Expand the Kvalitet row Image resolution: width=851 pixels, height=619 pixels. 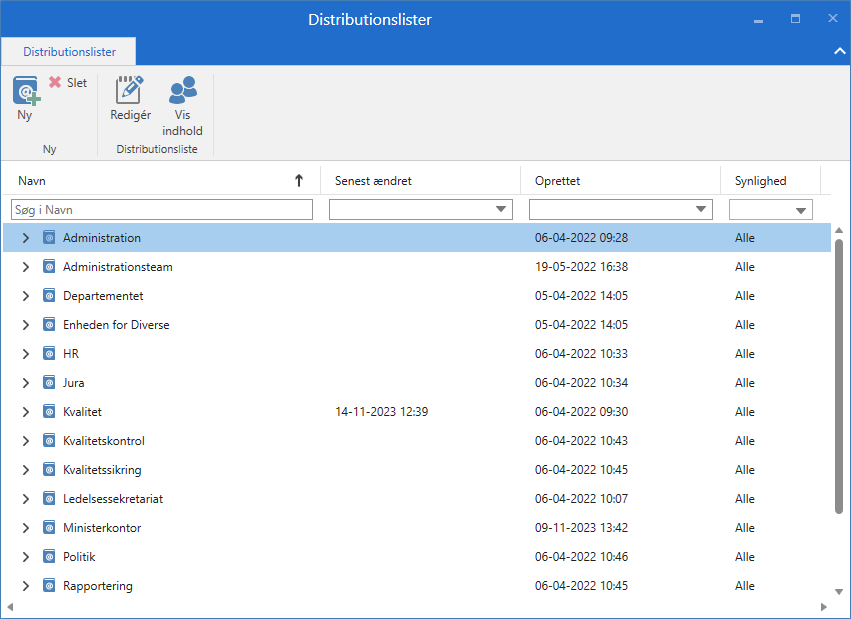(x=26, y=412)
